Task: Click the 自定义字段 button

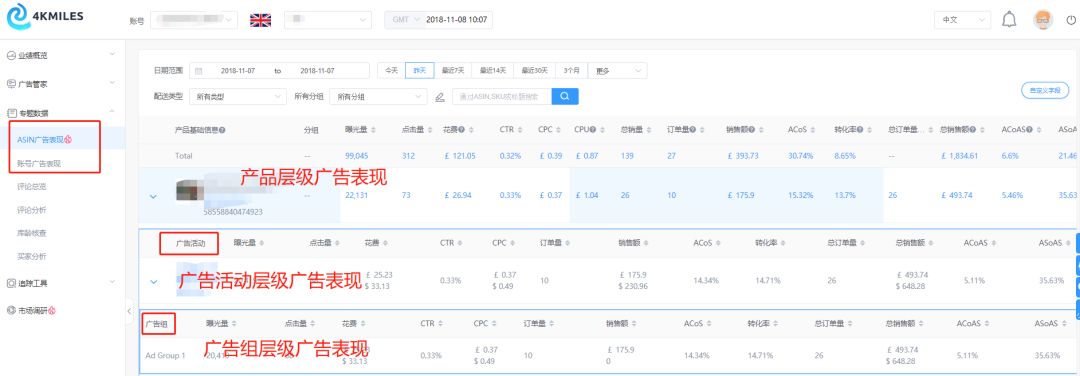Action: 1045,90
